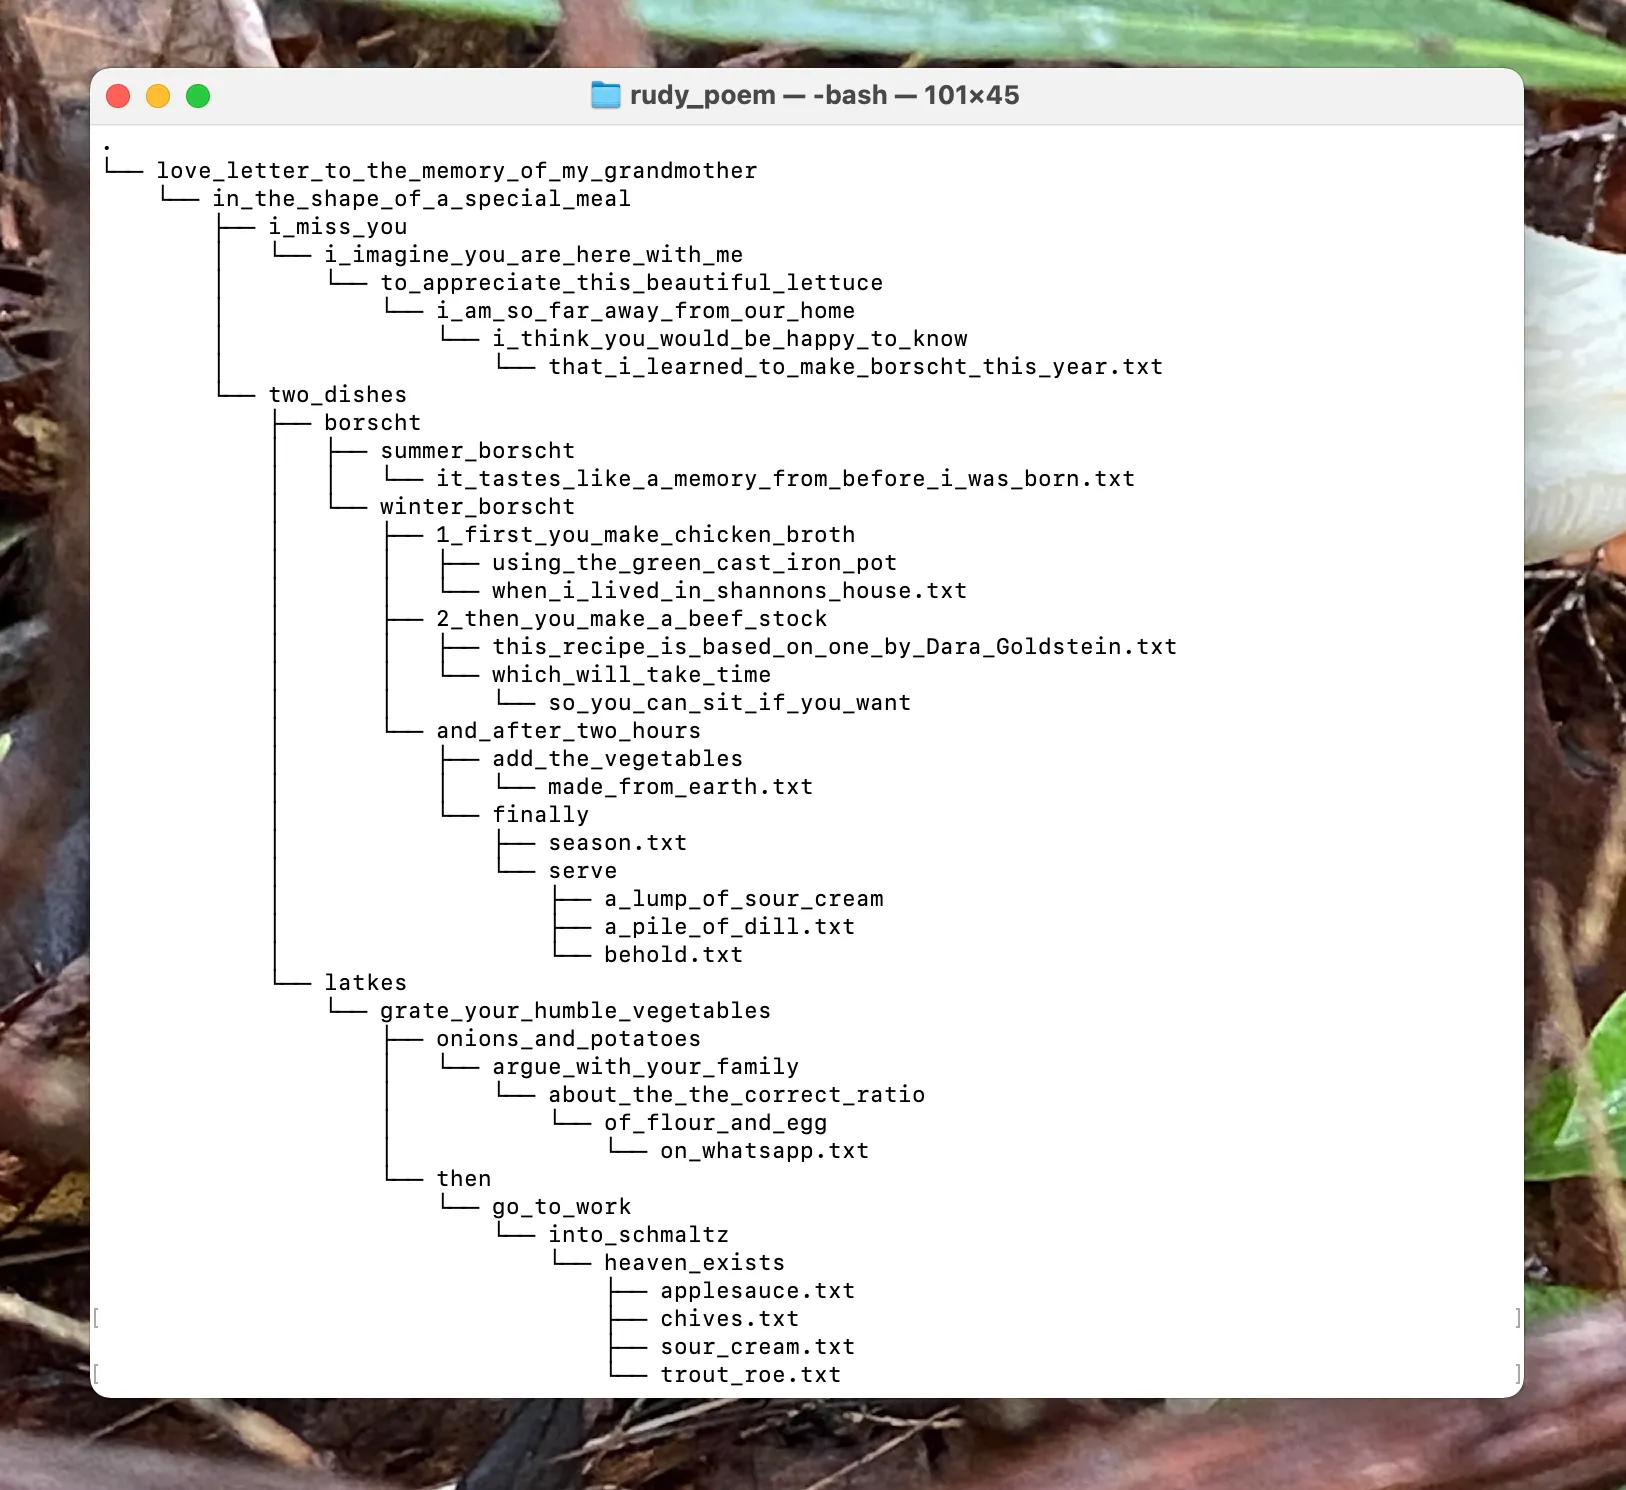Click 'and_after_two_hours' directory
The image size is (1626, 1490).
568,731
